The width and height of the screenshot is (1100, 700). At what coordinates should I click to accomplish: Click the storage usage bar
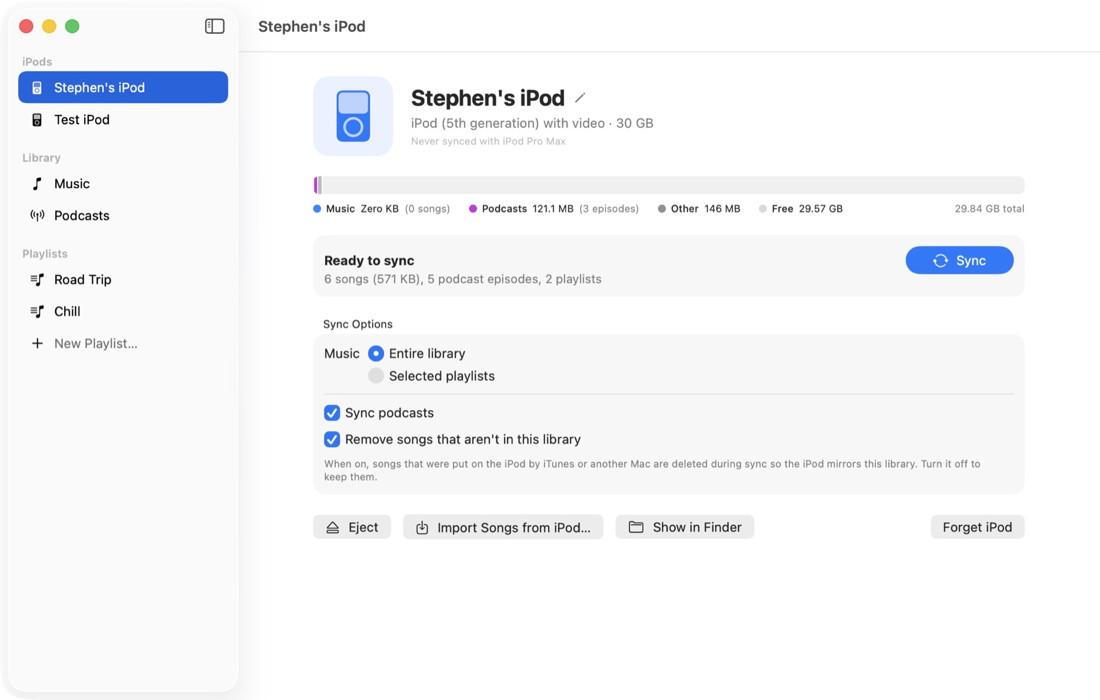tap(669, 185)
